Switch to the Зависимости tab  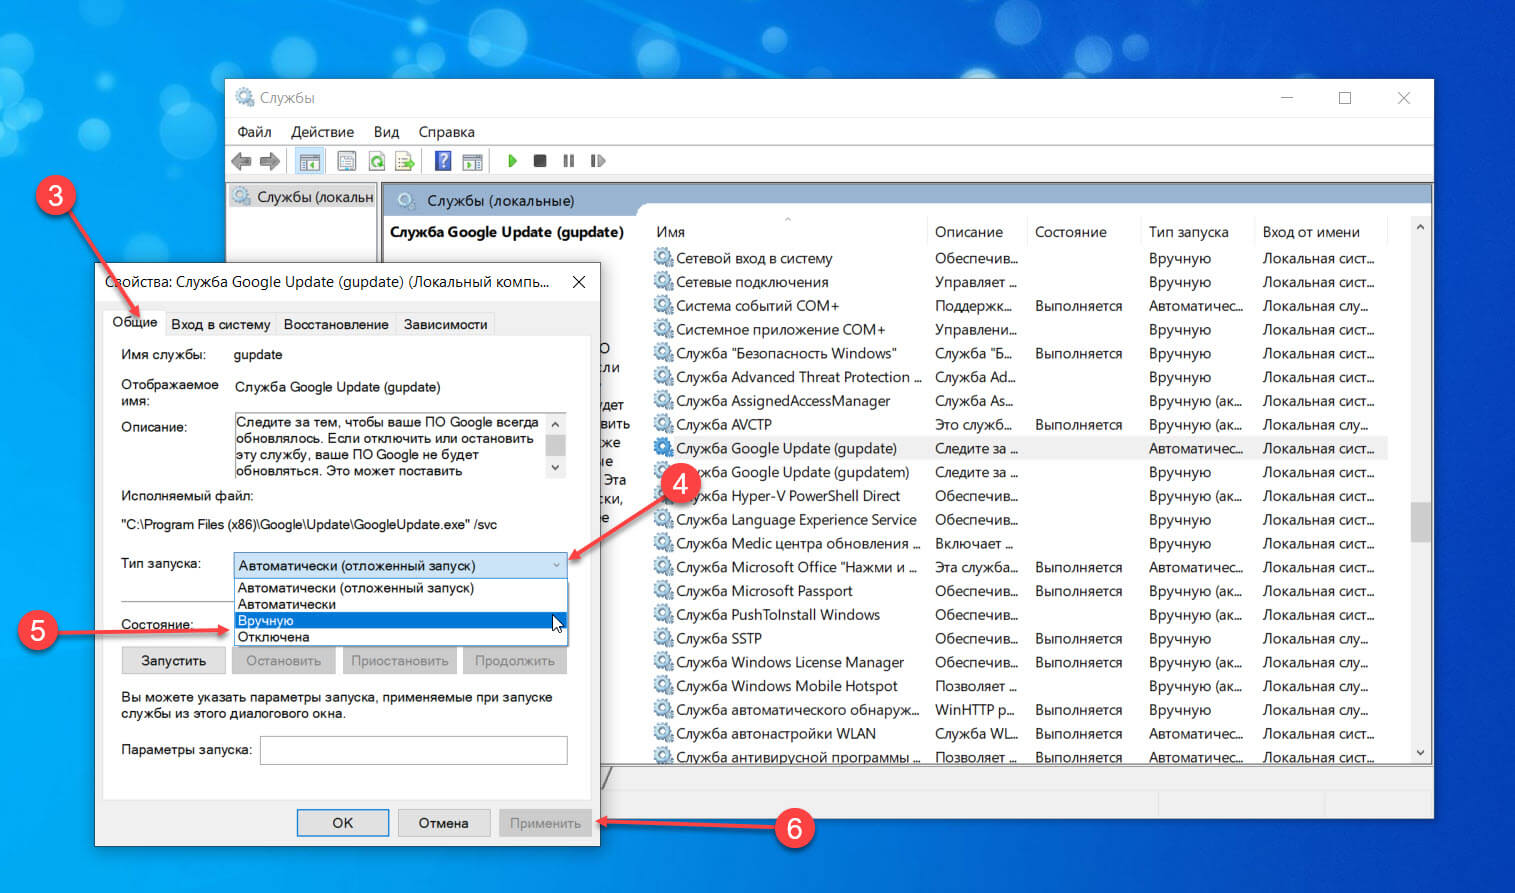point(445,324)
